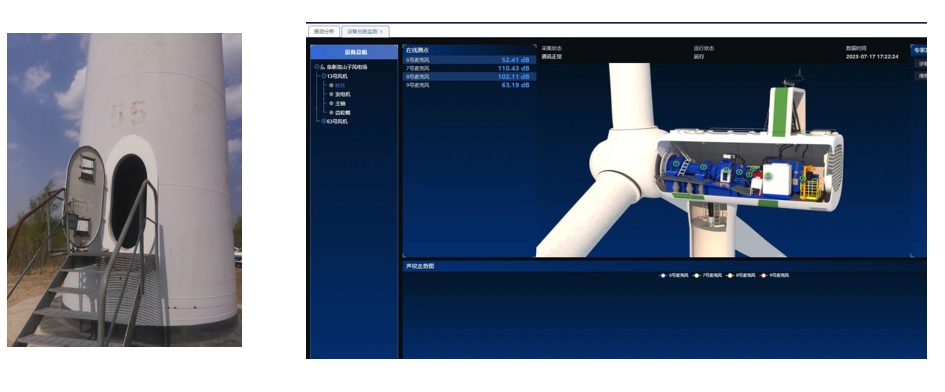Click the green sensor marker on the white generator cabinet
945x392 pixels.
pyautogui.click(x=768, y=175)
